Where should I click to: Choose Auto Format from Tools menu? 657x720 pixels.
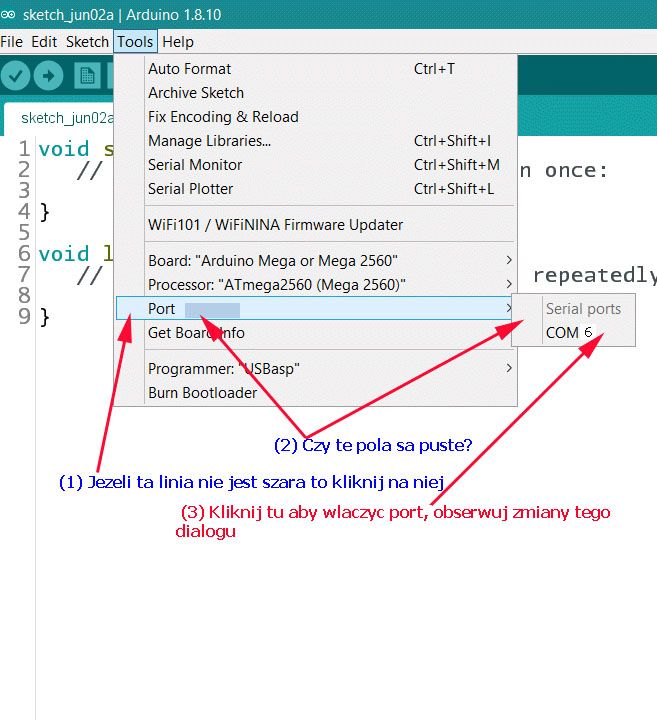pyautogui.click(x=315, y=69)
